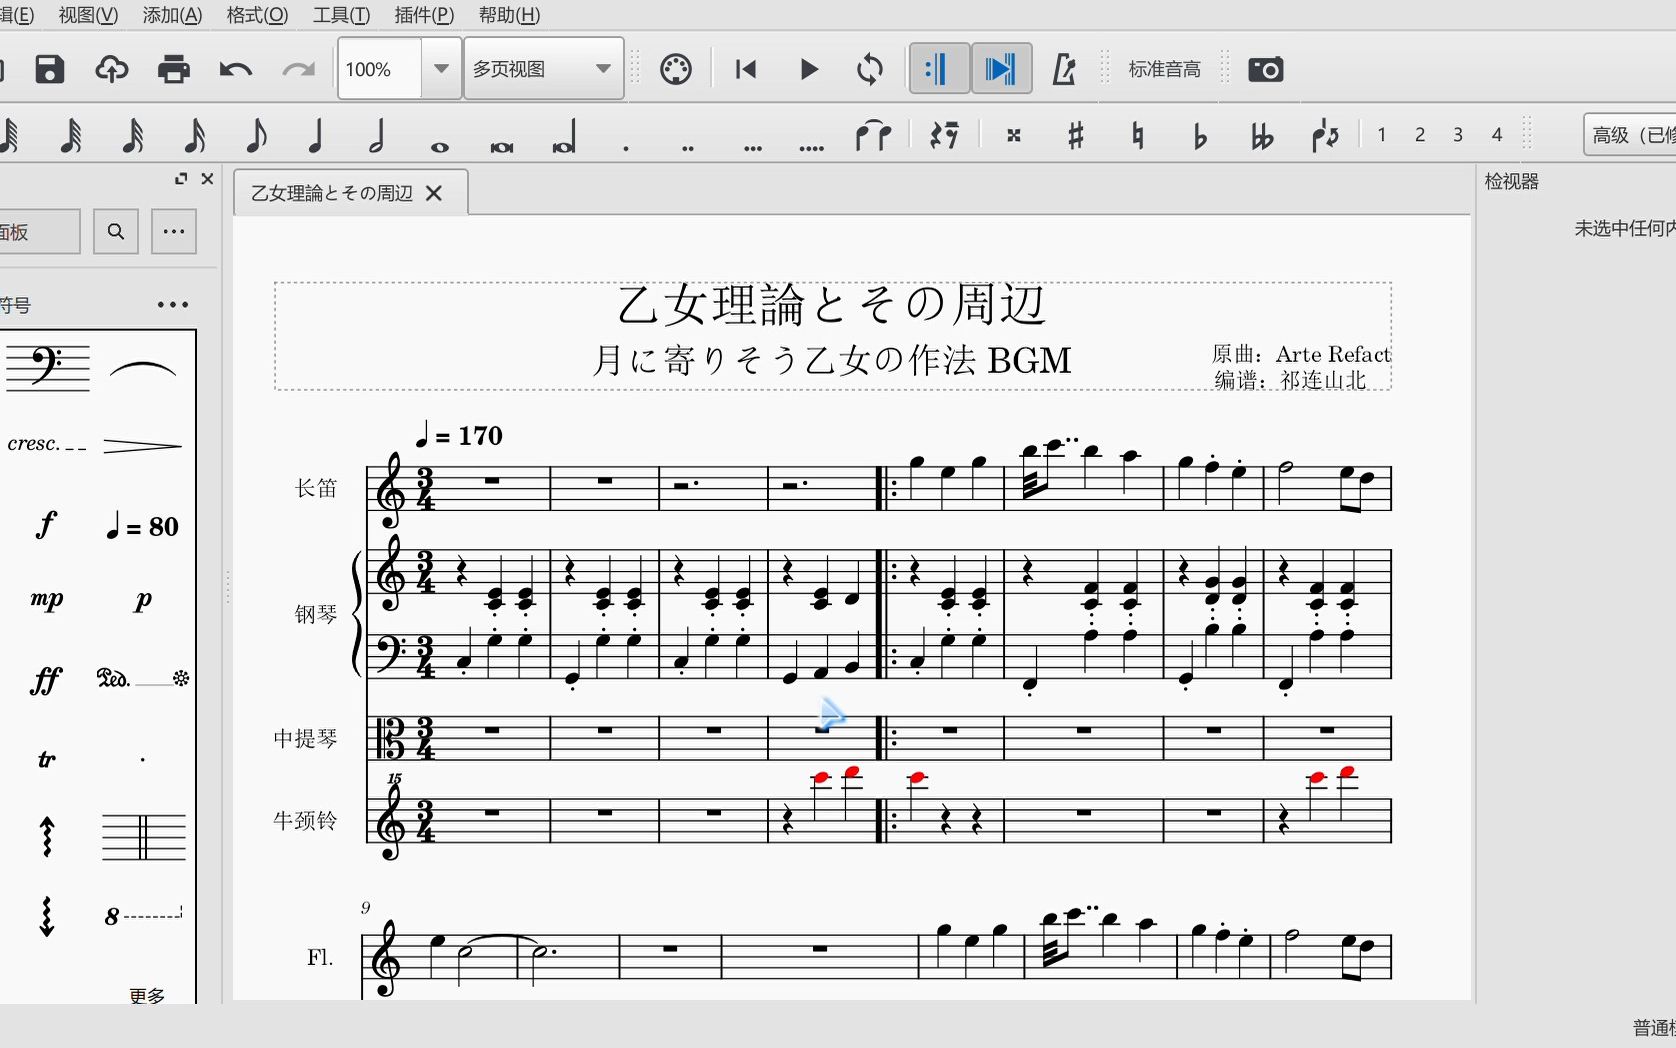Viewport: 1676px width, 1048px height.
Task: Select voice 1
Action: (x=1381, y=135)
